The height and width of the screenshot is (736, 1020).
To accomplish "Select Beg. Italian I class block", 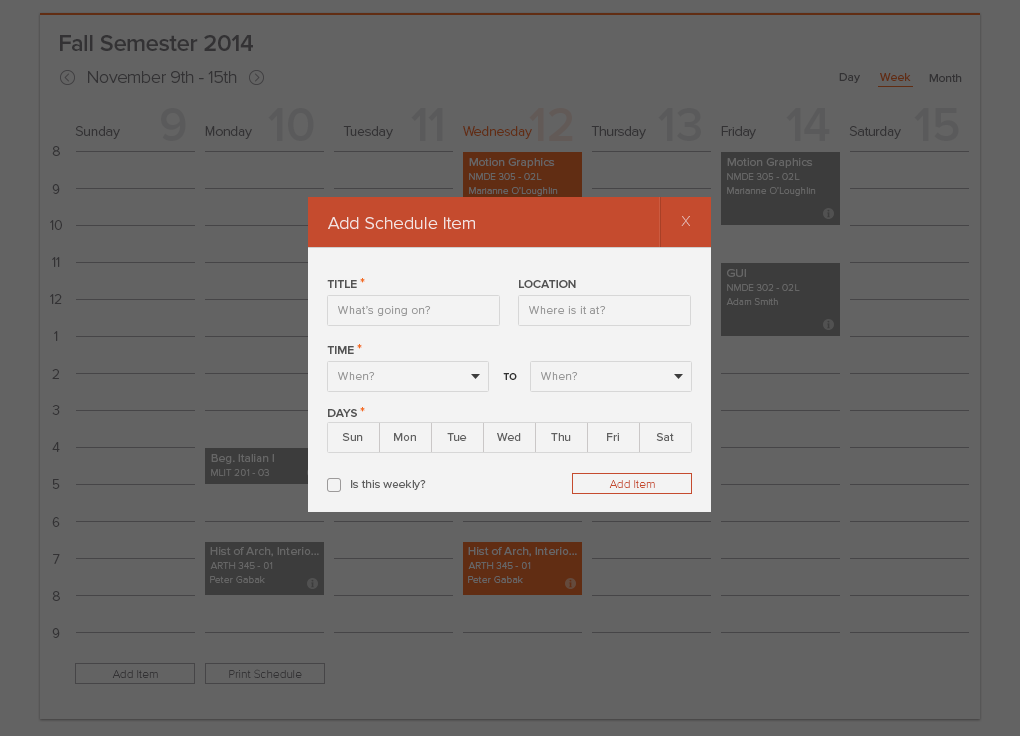I will click(x=256, y=466).
